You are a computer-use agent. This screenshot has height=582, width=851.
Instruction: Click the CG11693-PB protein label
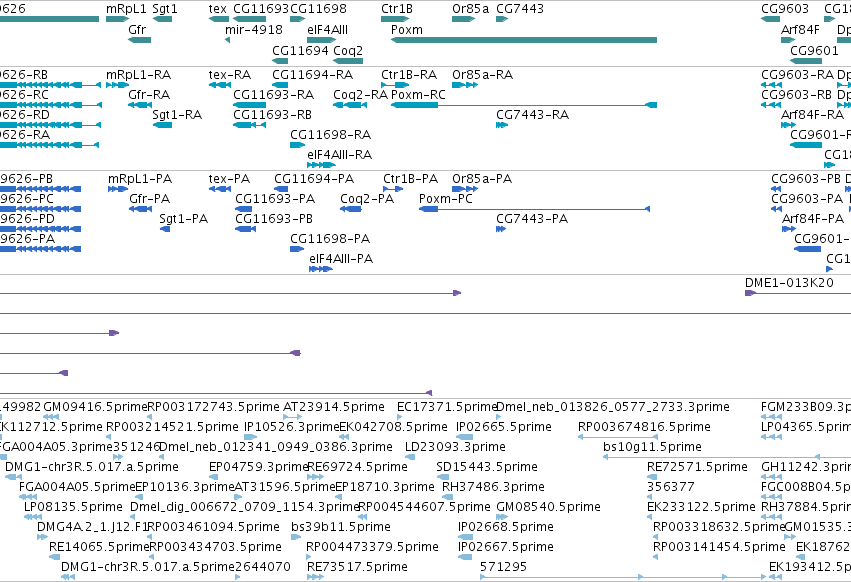274,219
